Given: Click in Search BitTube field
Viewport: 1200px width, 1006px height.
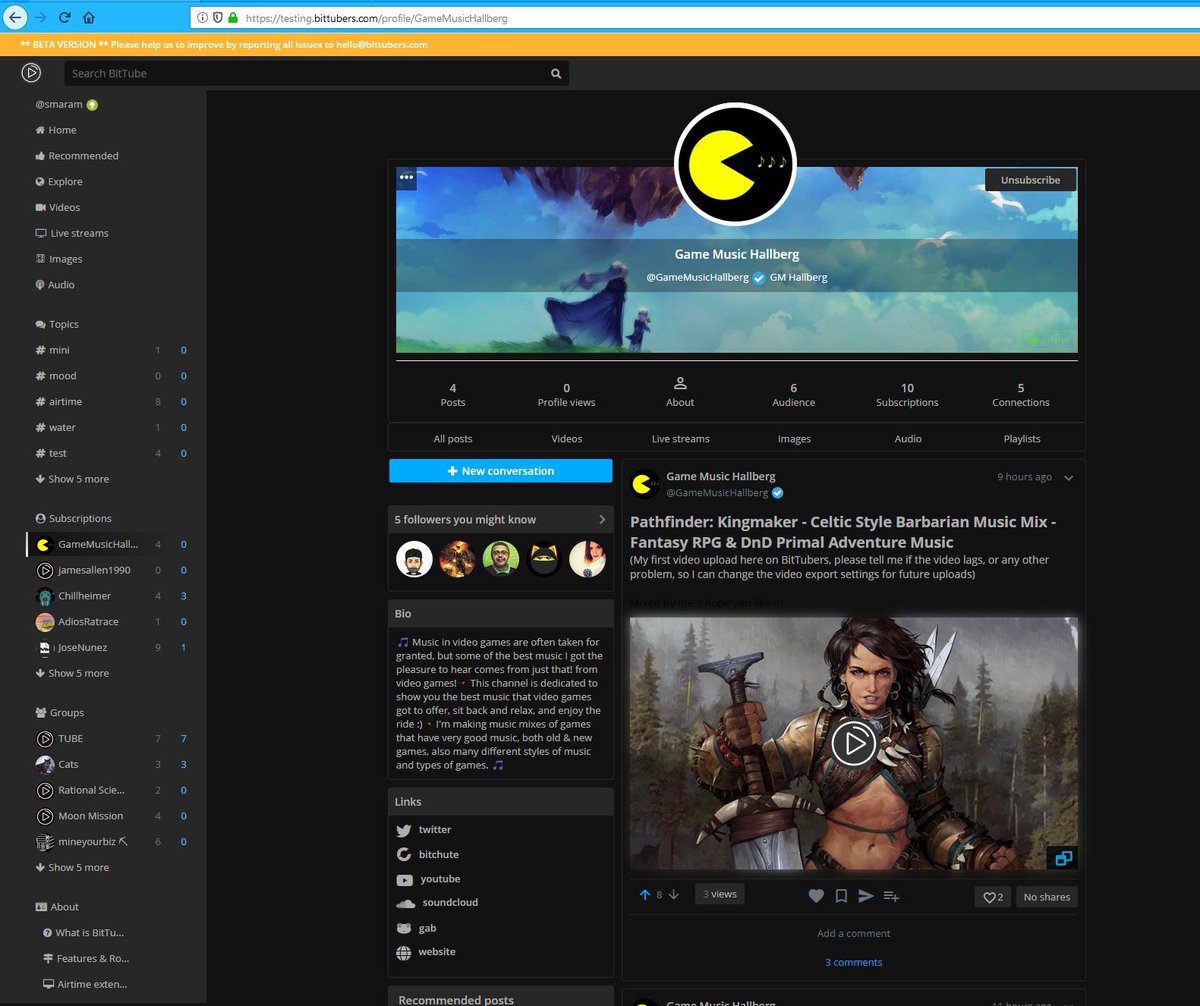Looking at the screenshot, I should tap(306, 74).
